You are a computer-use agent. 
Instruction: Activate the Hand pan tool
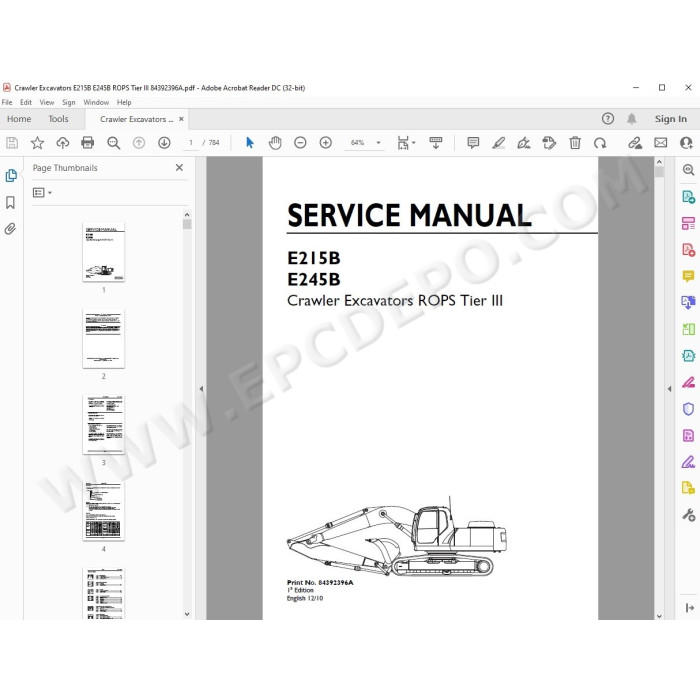[x=275, y=143]
